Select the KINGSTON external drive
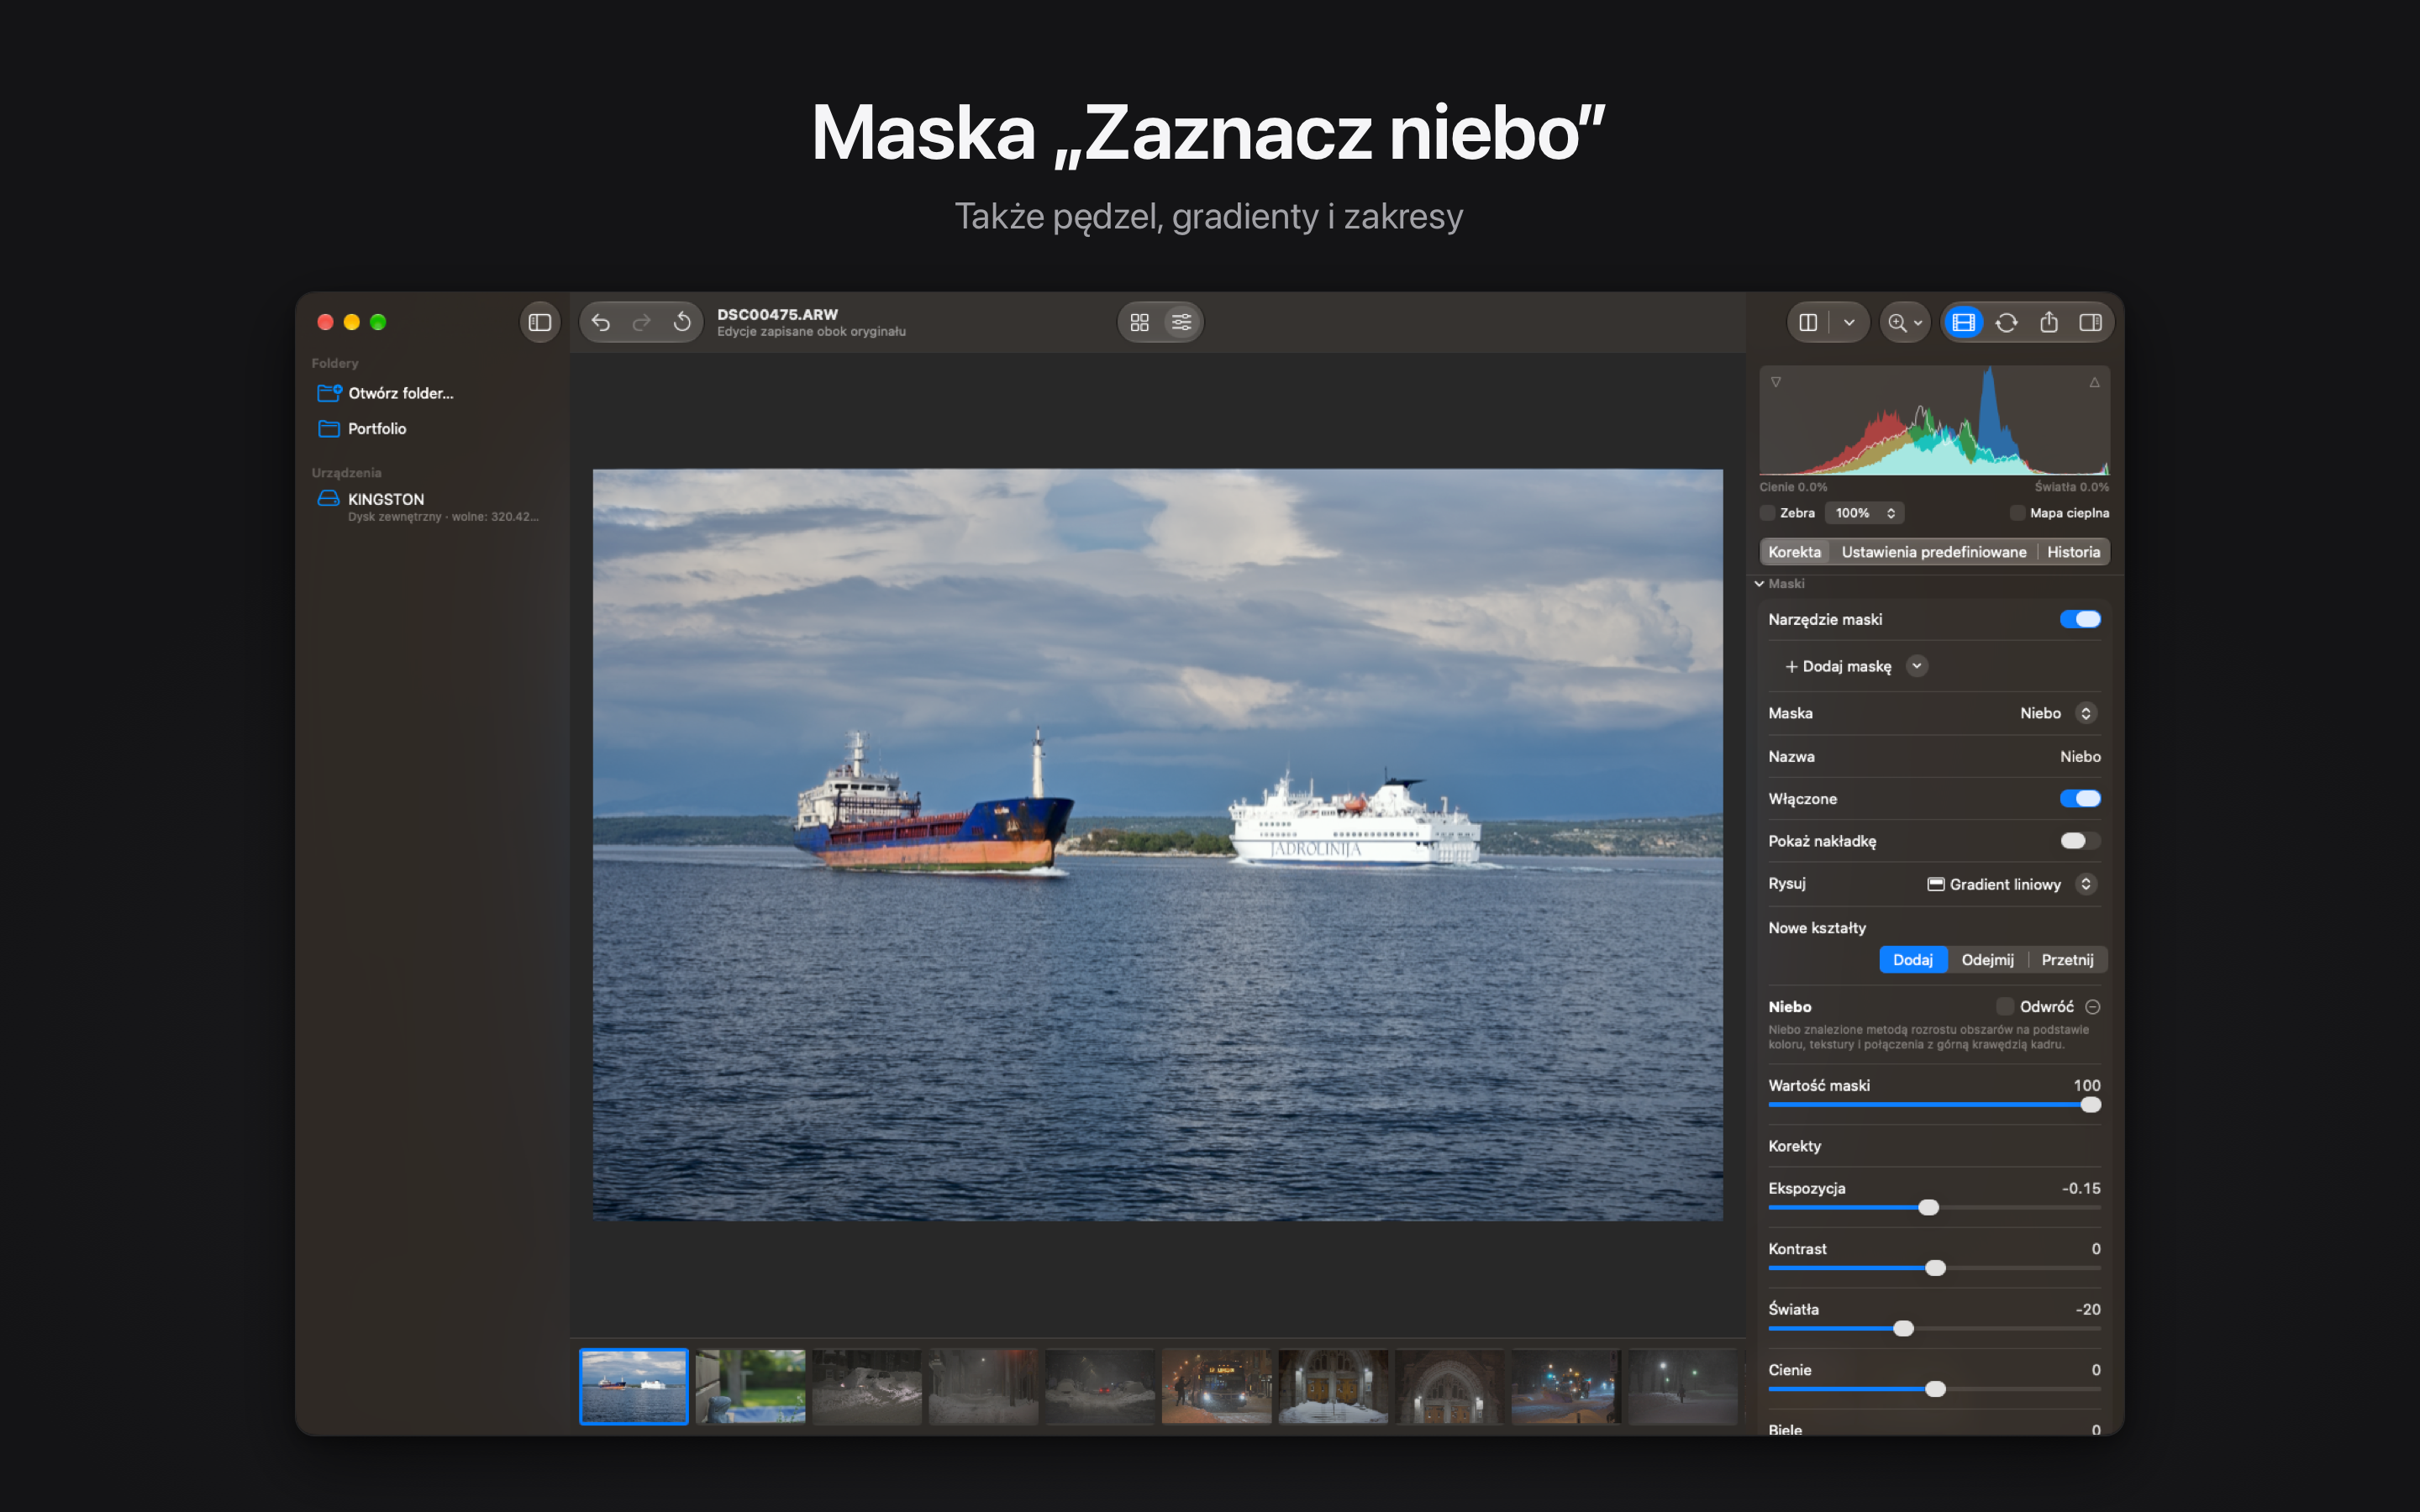Viewport: 2420px width, 1512px height. coord(430,506)
